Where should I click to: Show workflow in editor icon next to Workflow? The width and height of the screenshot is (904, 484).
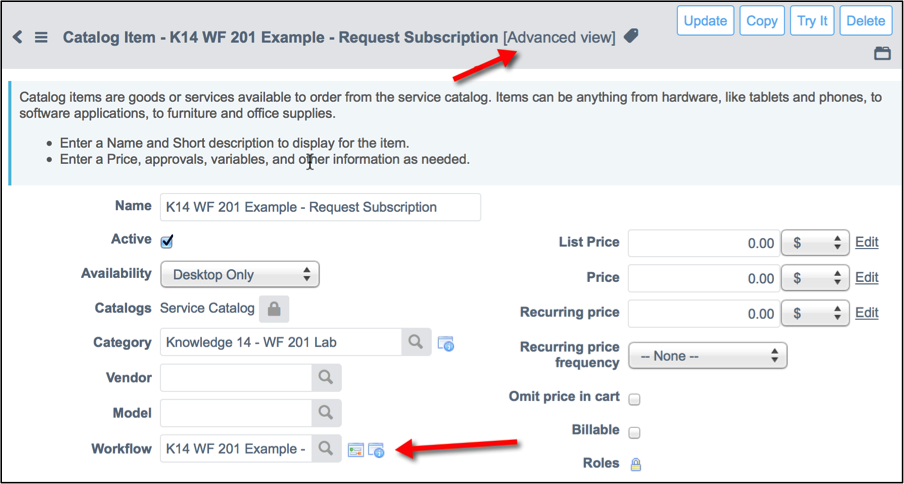pos(356,450)
